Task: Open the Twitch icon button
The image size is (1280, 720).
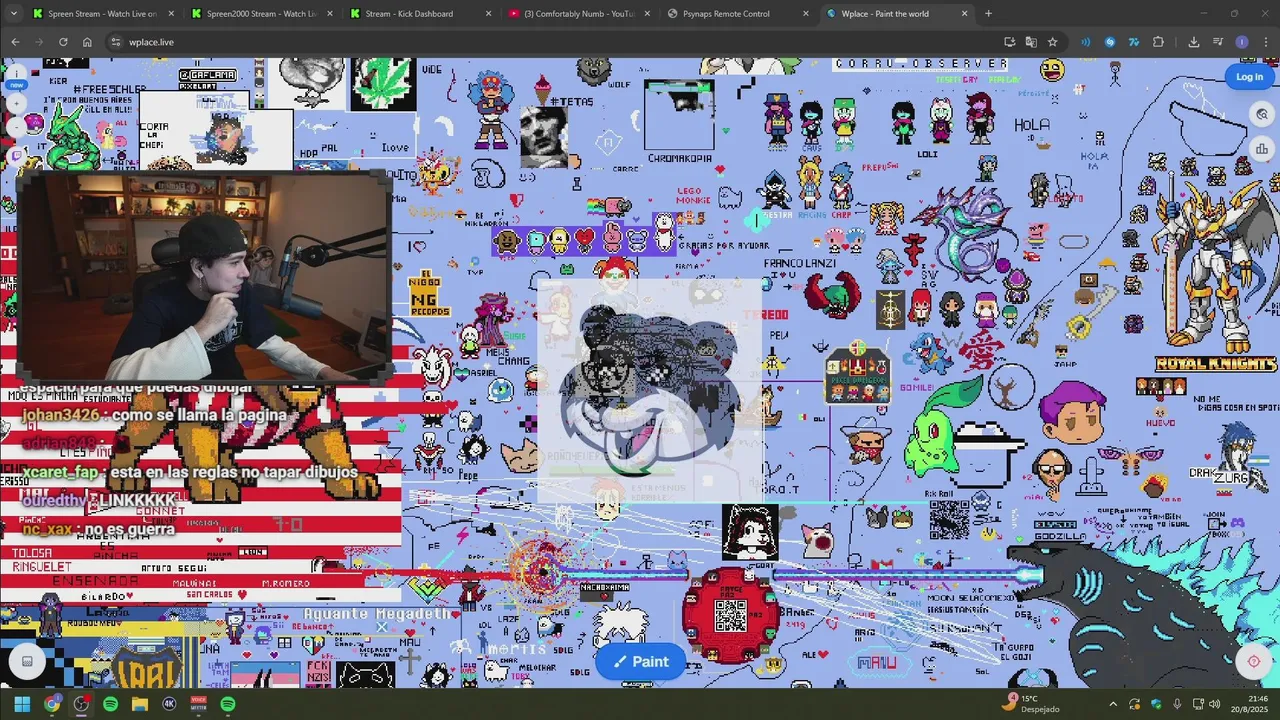Action: 16,155
